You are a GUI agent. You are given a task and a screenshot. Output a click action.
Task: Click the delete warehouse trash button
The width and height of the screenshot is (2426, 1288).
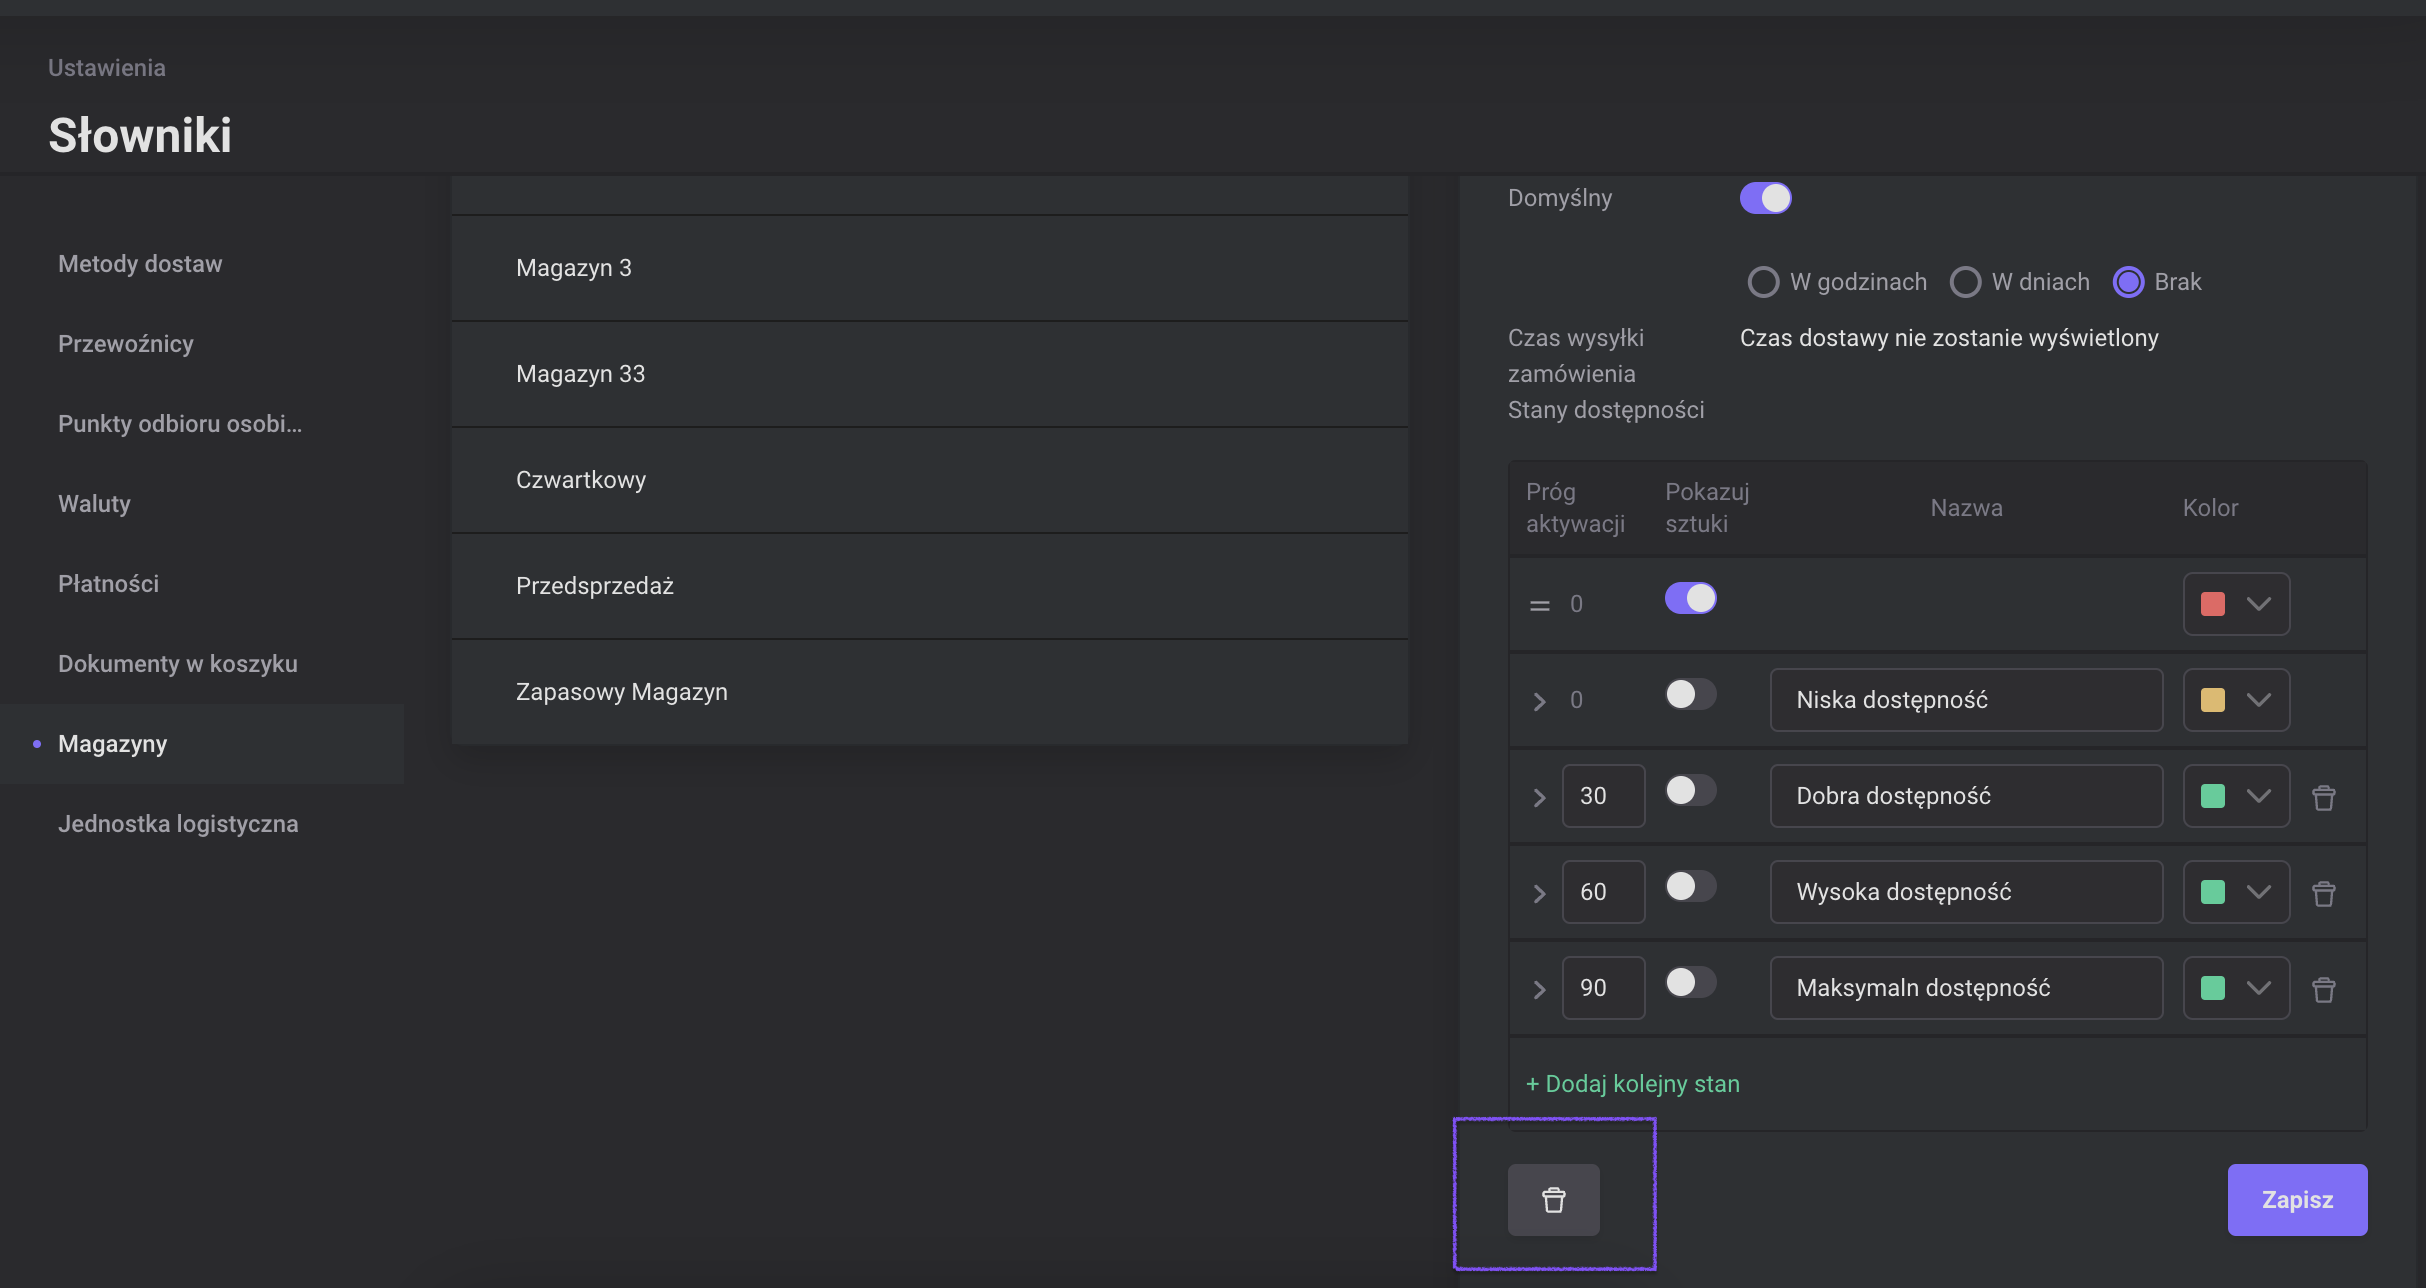coord(1553,1199)
